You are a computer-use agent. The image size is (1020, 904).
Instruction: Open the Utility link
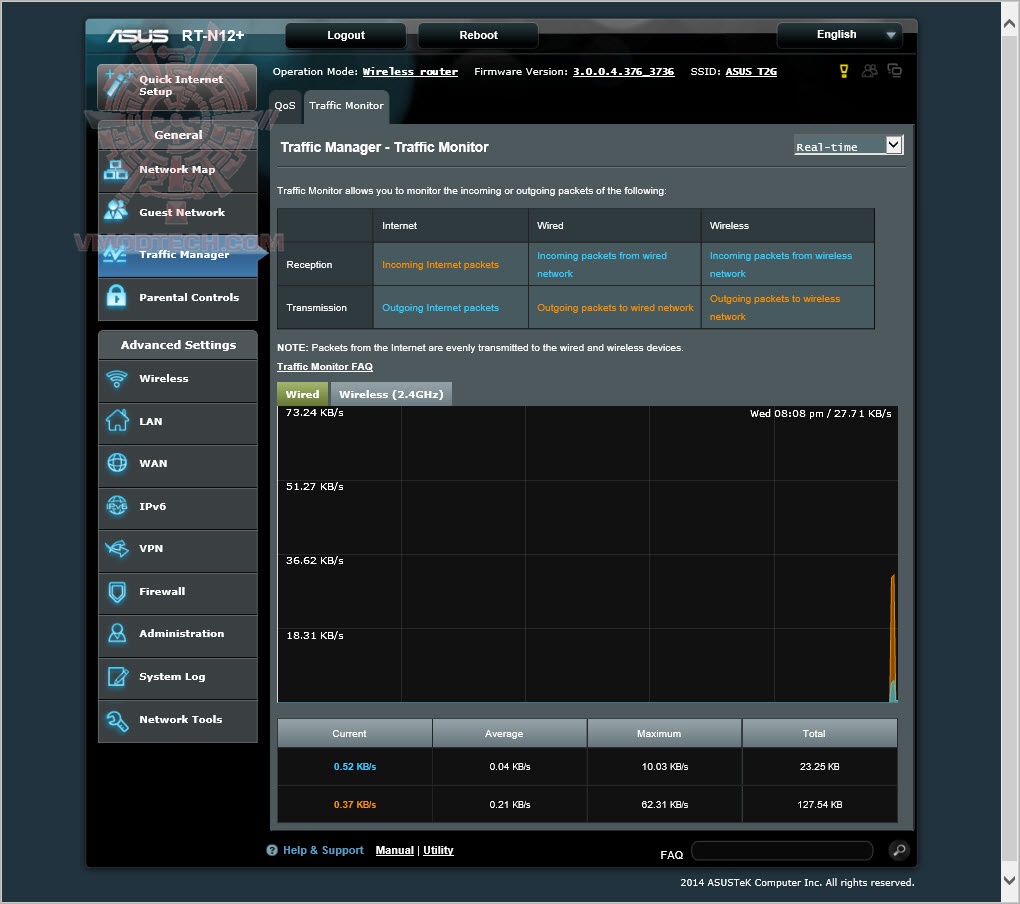pyautogui.click(x=438, y=850)
